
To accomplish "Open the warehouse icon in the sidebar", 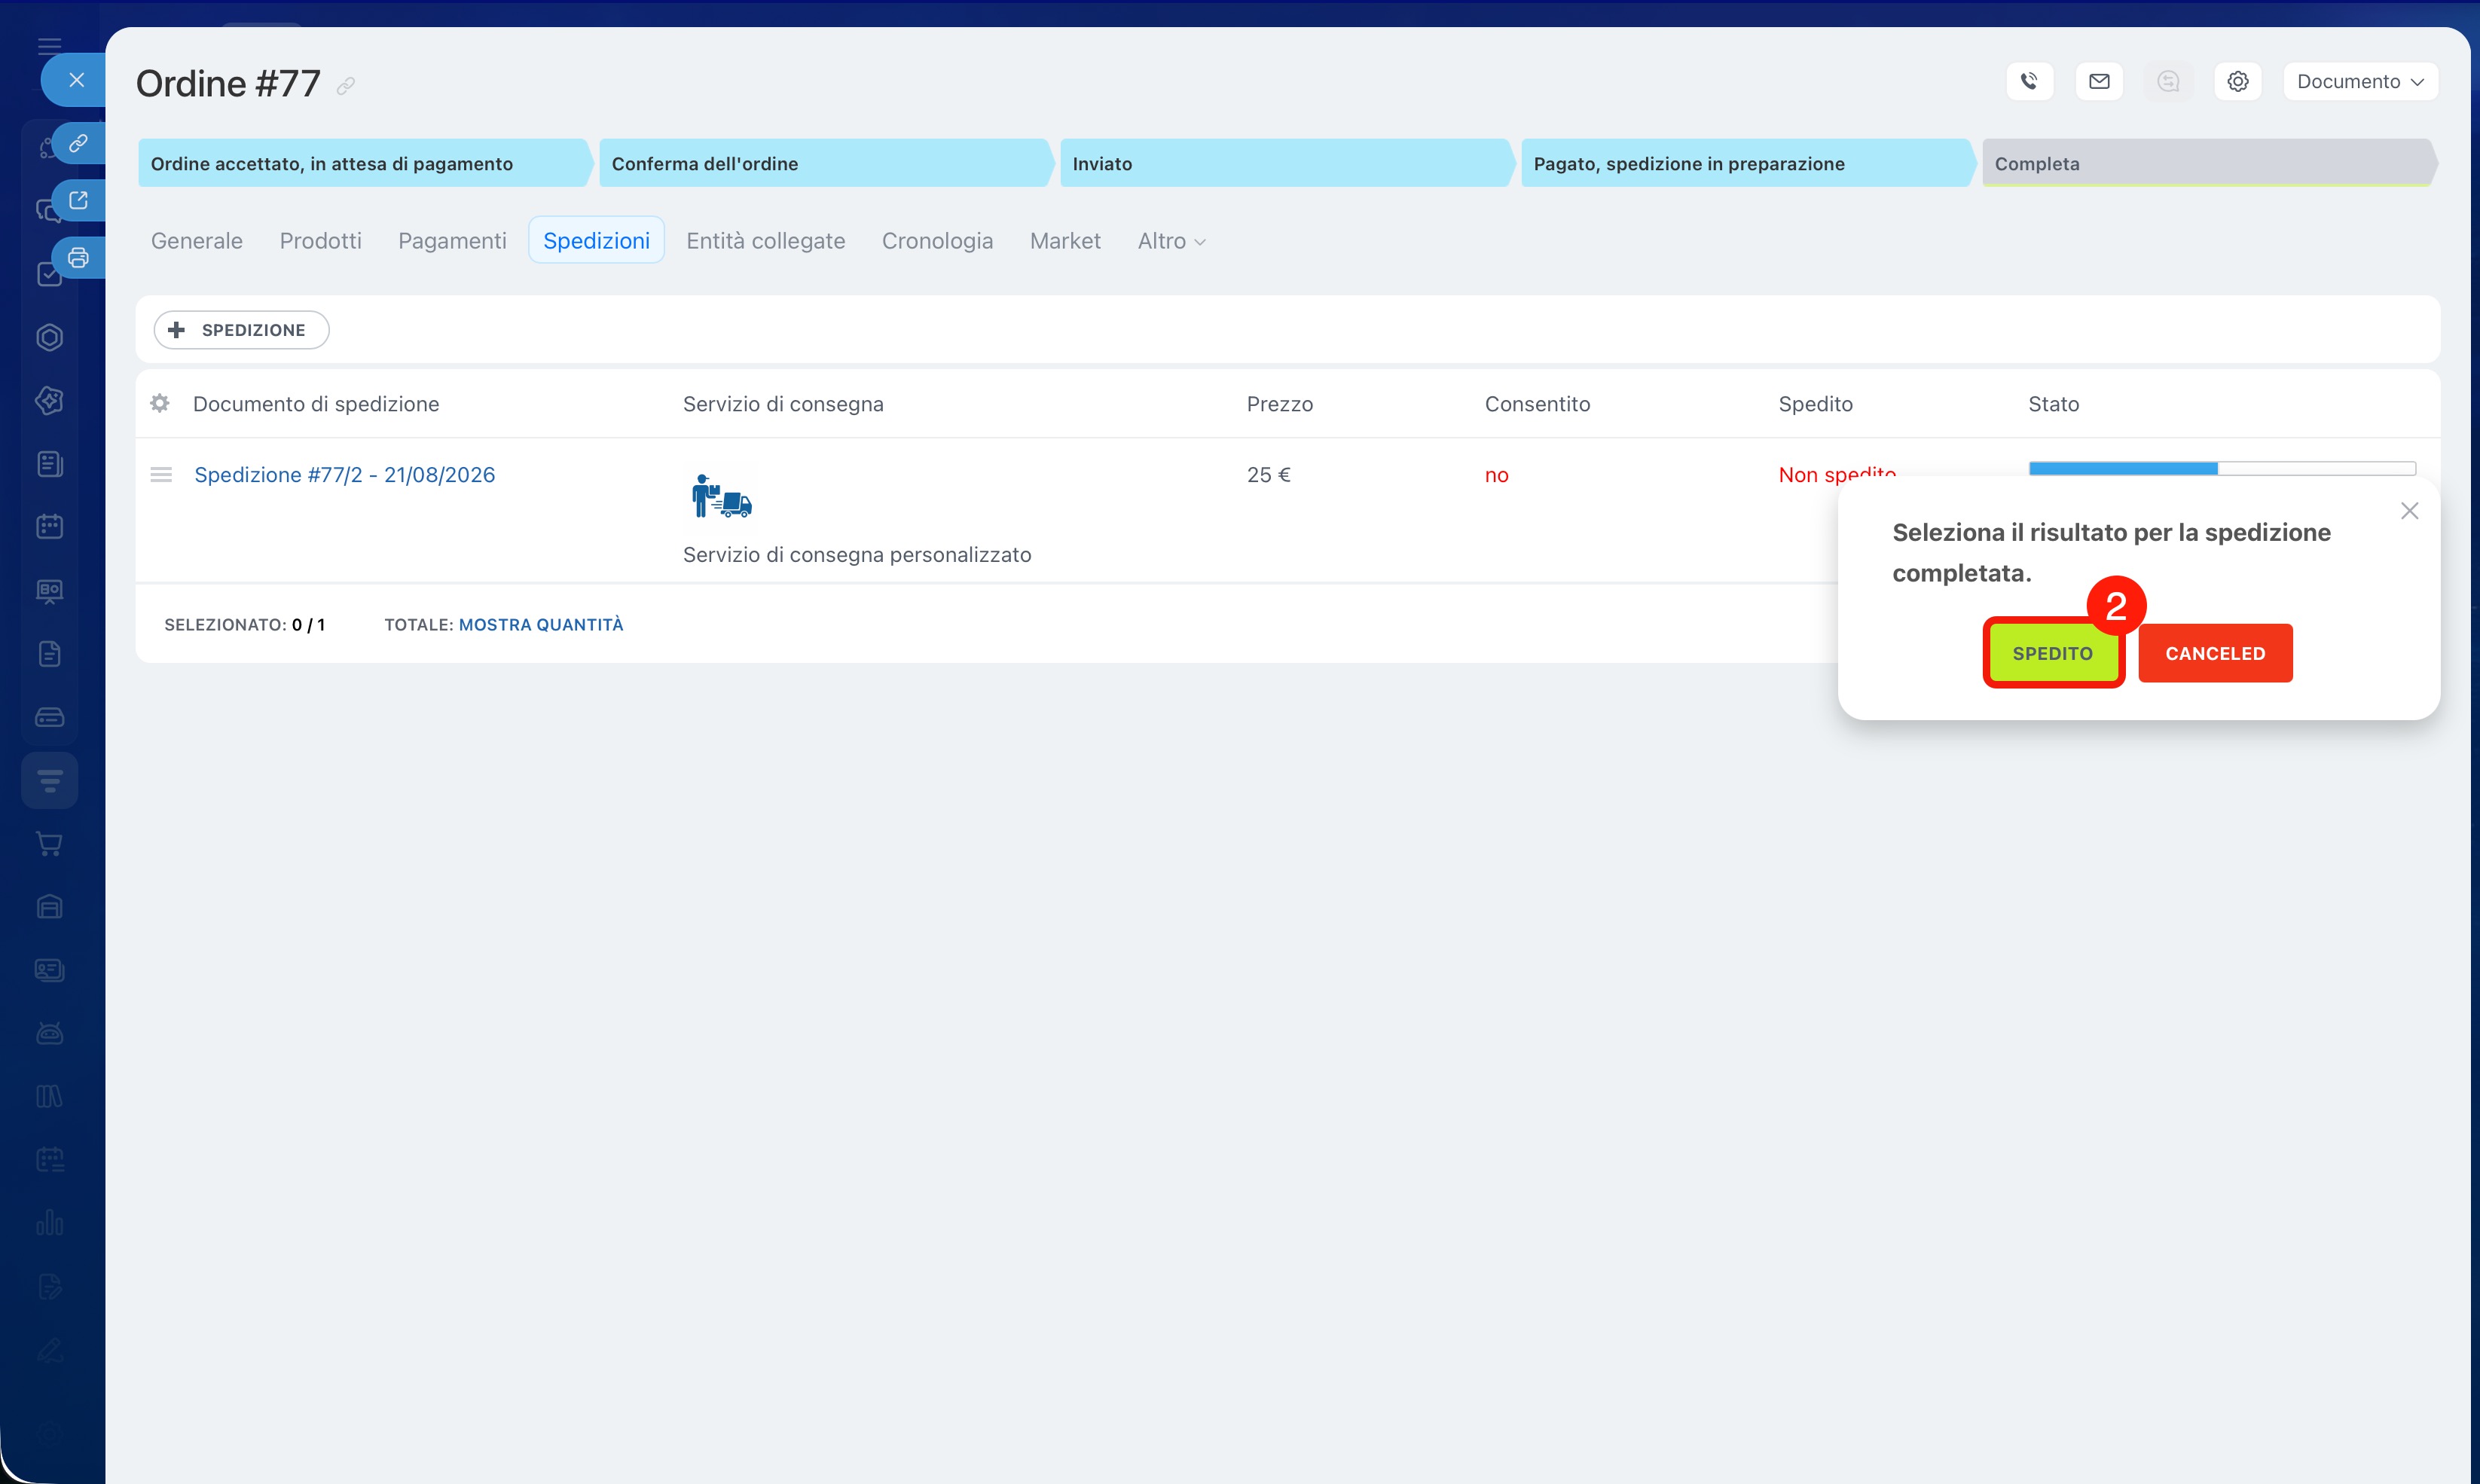I will point(49,907).
